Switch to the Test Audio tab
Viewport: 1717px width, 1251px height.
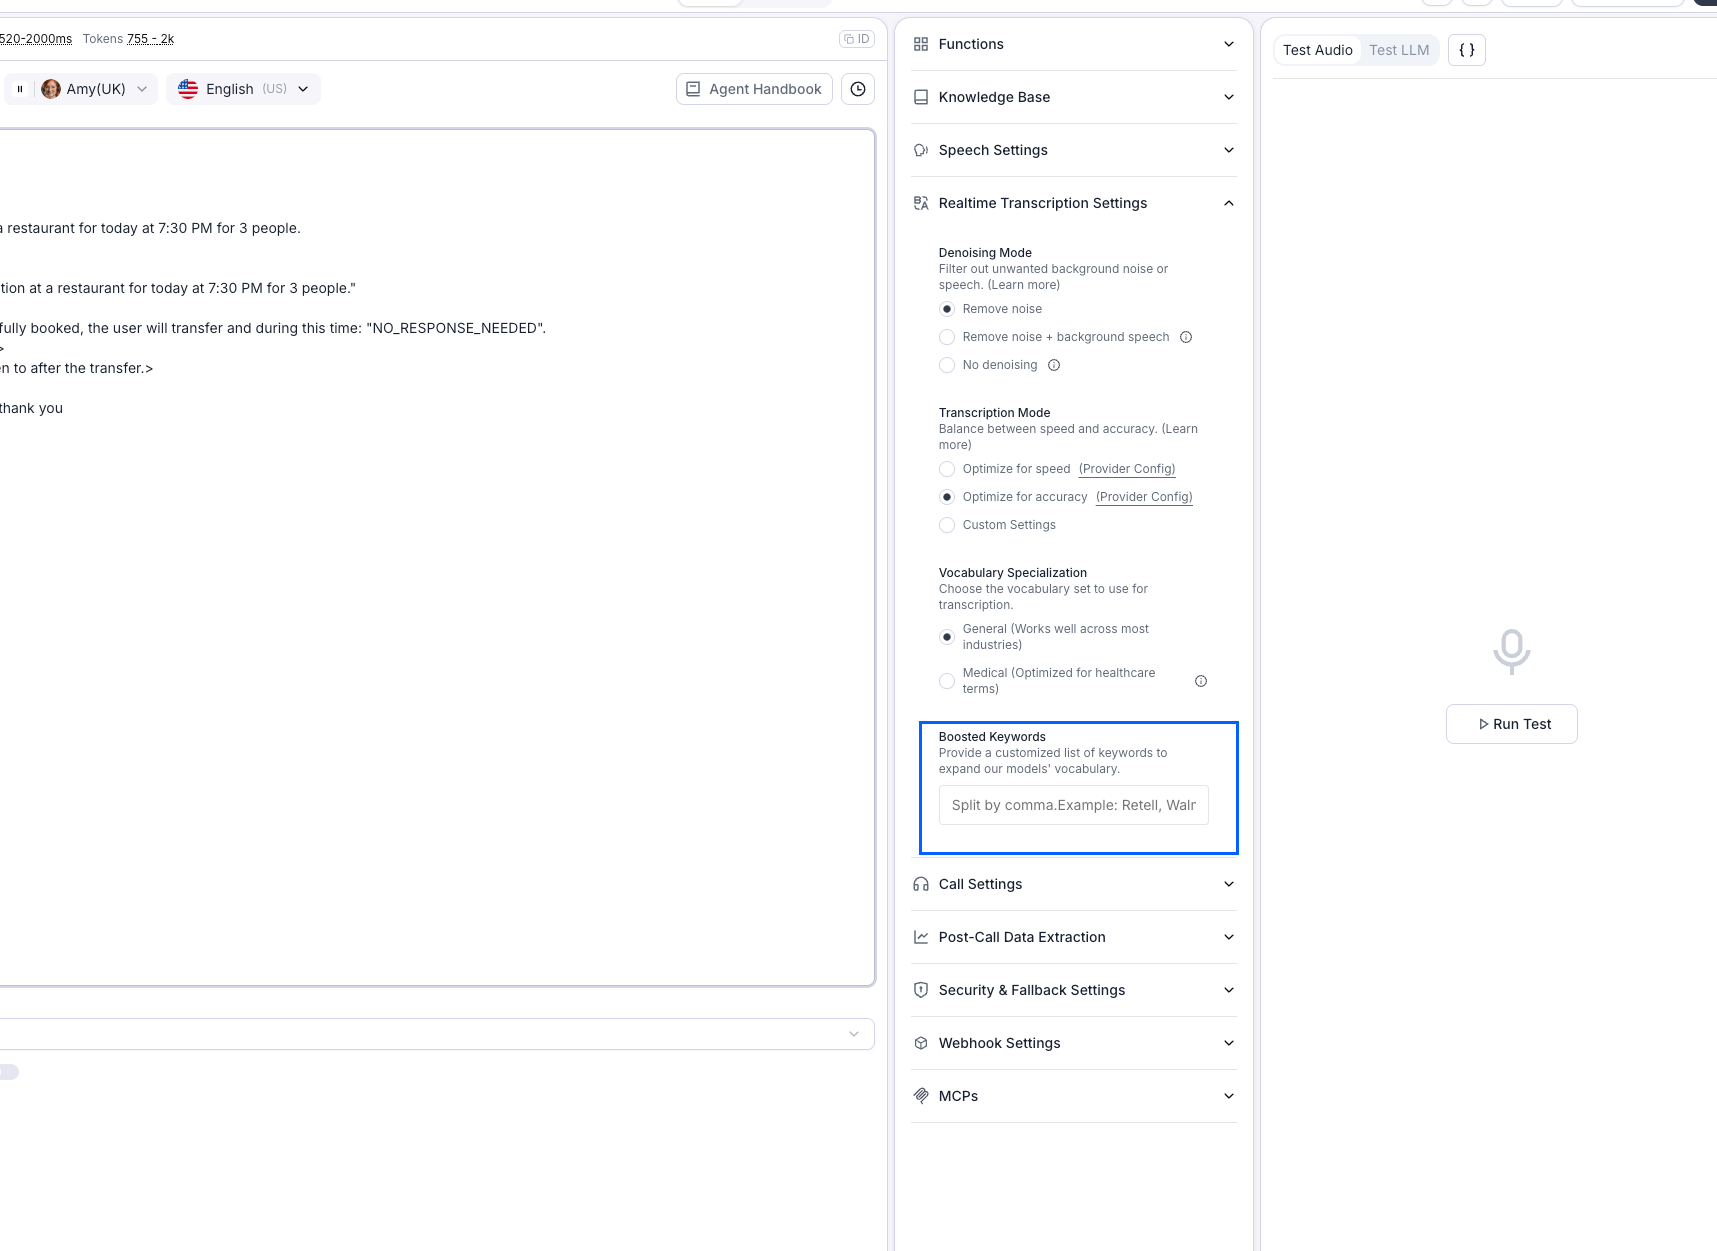pyautogui.click(x=1317, y=50)
